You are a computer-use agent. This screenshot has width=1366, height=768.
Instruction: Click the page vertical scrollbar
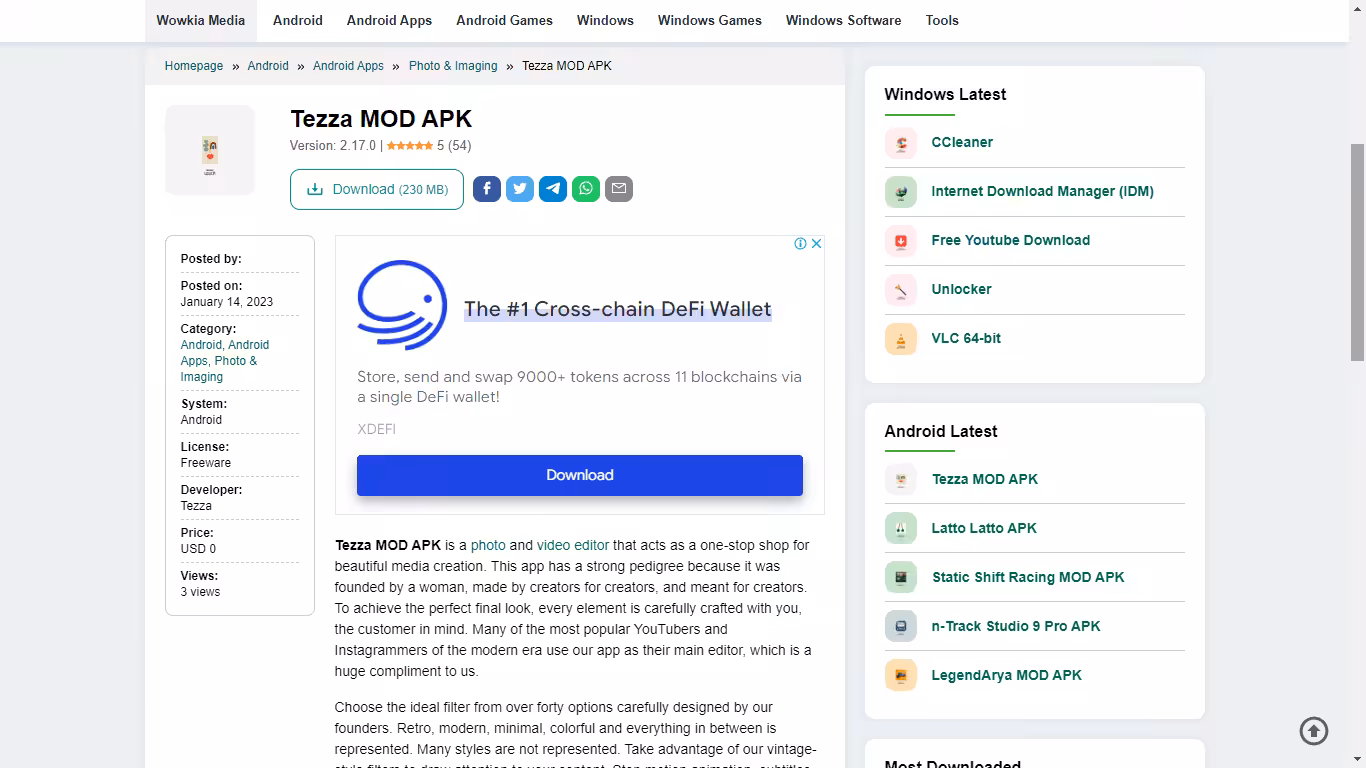(1358, 252)
